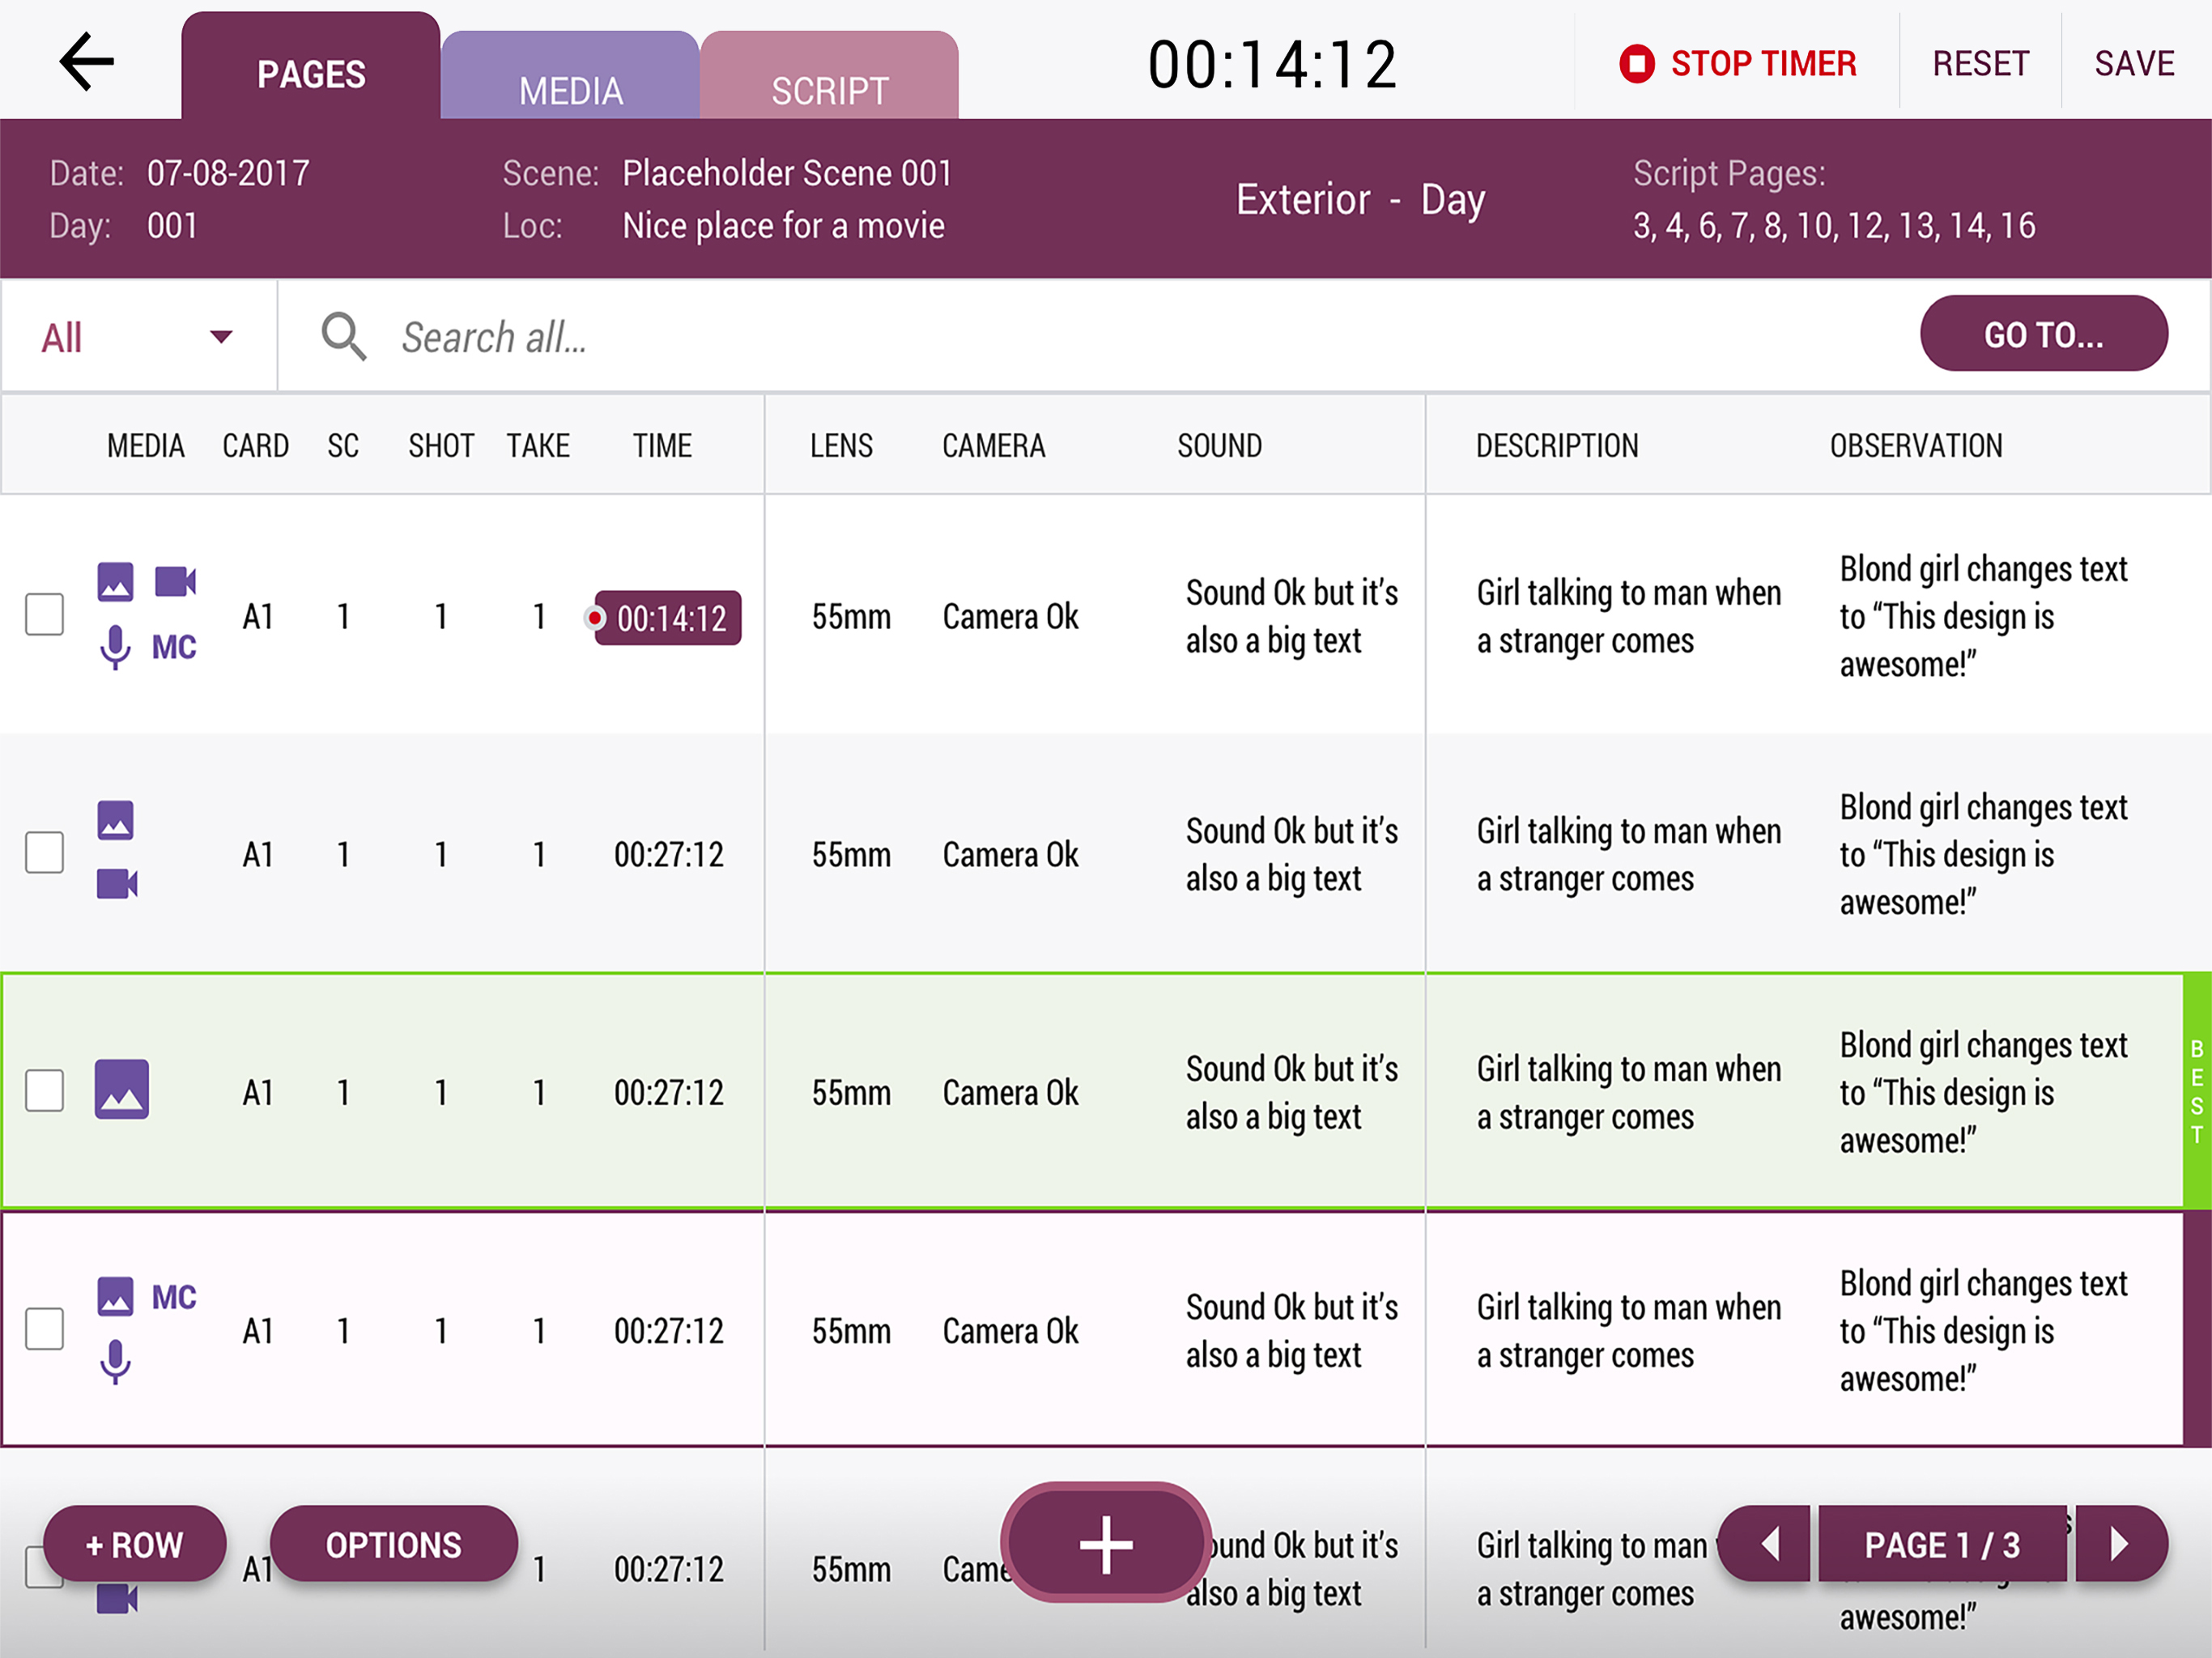The image size is (2212, 1658).
Task: Click the MC icon in the fourth row
Action: [x=174, y=1298]
